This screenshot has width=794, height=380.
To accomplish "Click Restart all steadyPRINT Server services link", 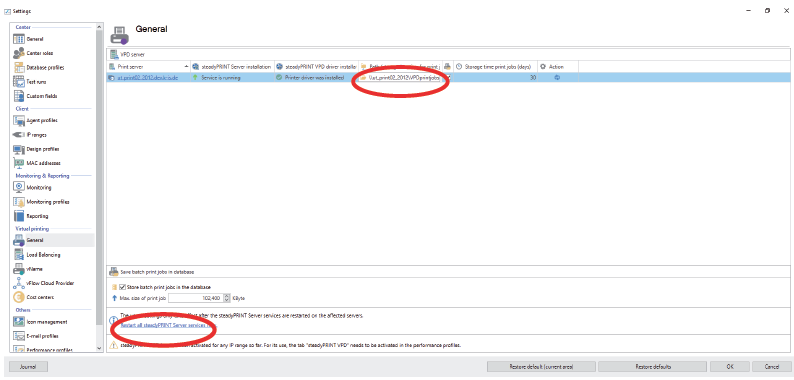I will pyautogui.click(x=168, y=325).
